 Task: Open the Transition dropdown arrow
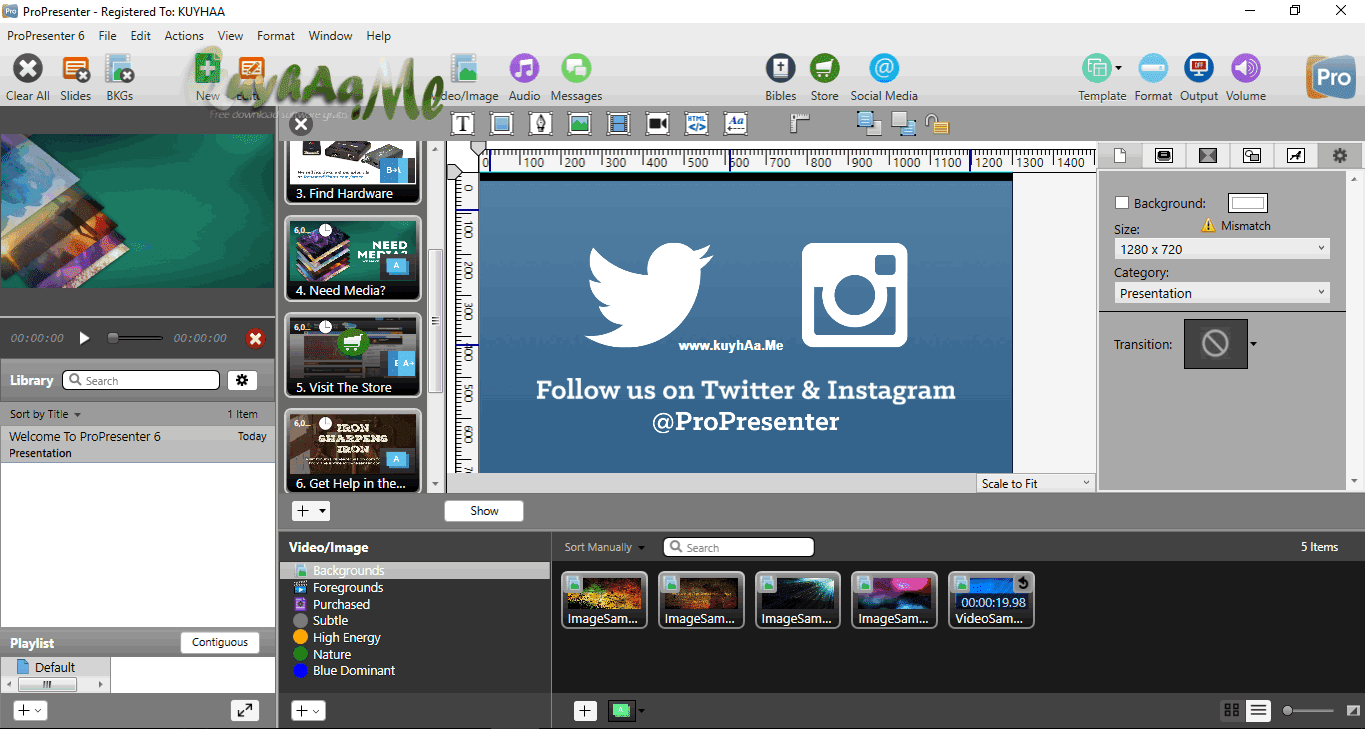1253,344
